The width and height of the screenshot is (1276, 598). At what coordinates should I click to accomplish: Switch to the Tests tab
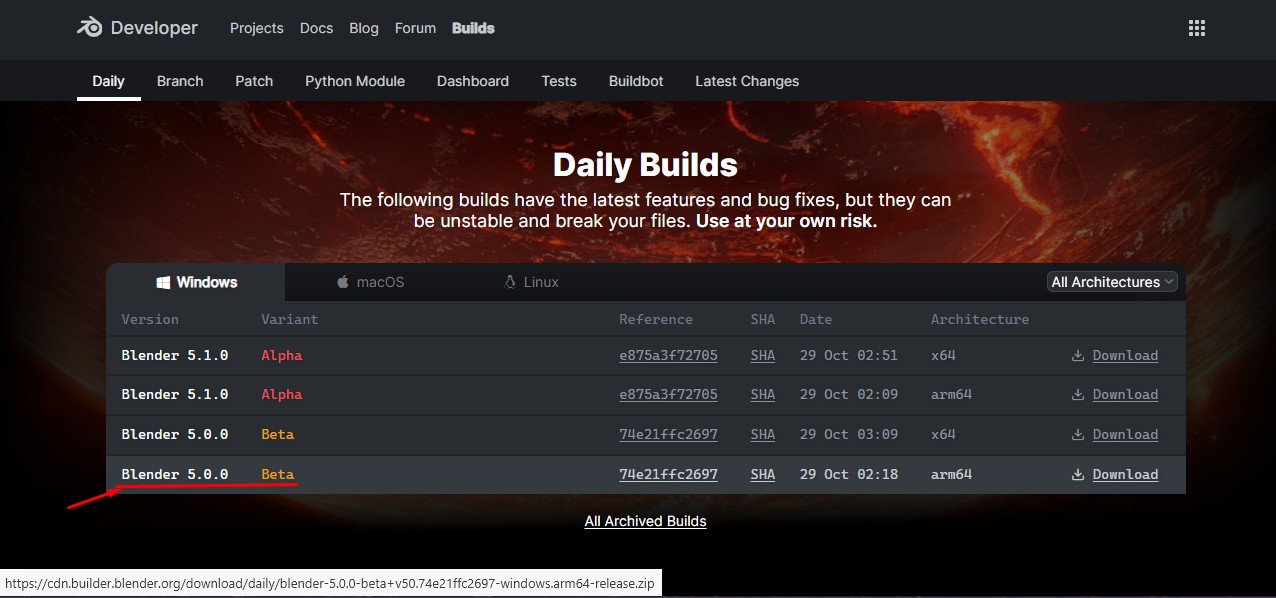[x=559, y=81]
